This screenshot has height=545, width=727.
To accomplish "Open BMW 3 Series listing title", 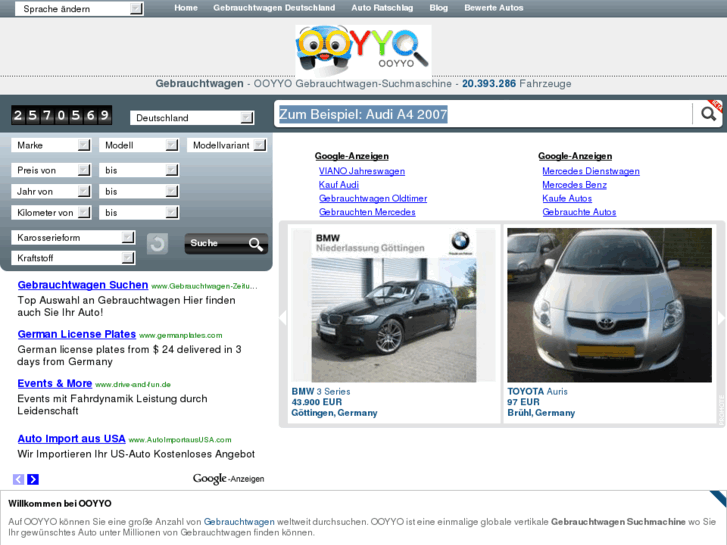I will point(321,391).
